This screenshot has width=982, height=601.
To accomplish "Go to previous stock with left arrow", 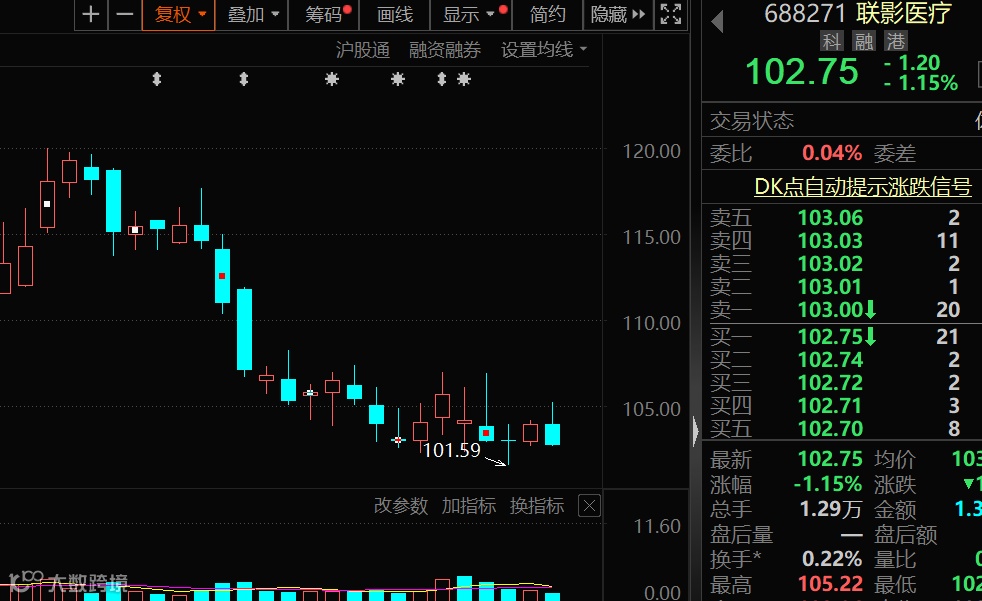I will tap(718, 22).
